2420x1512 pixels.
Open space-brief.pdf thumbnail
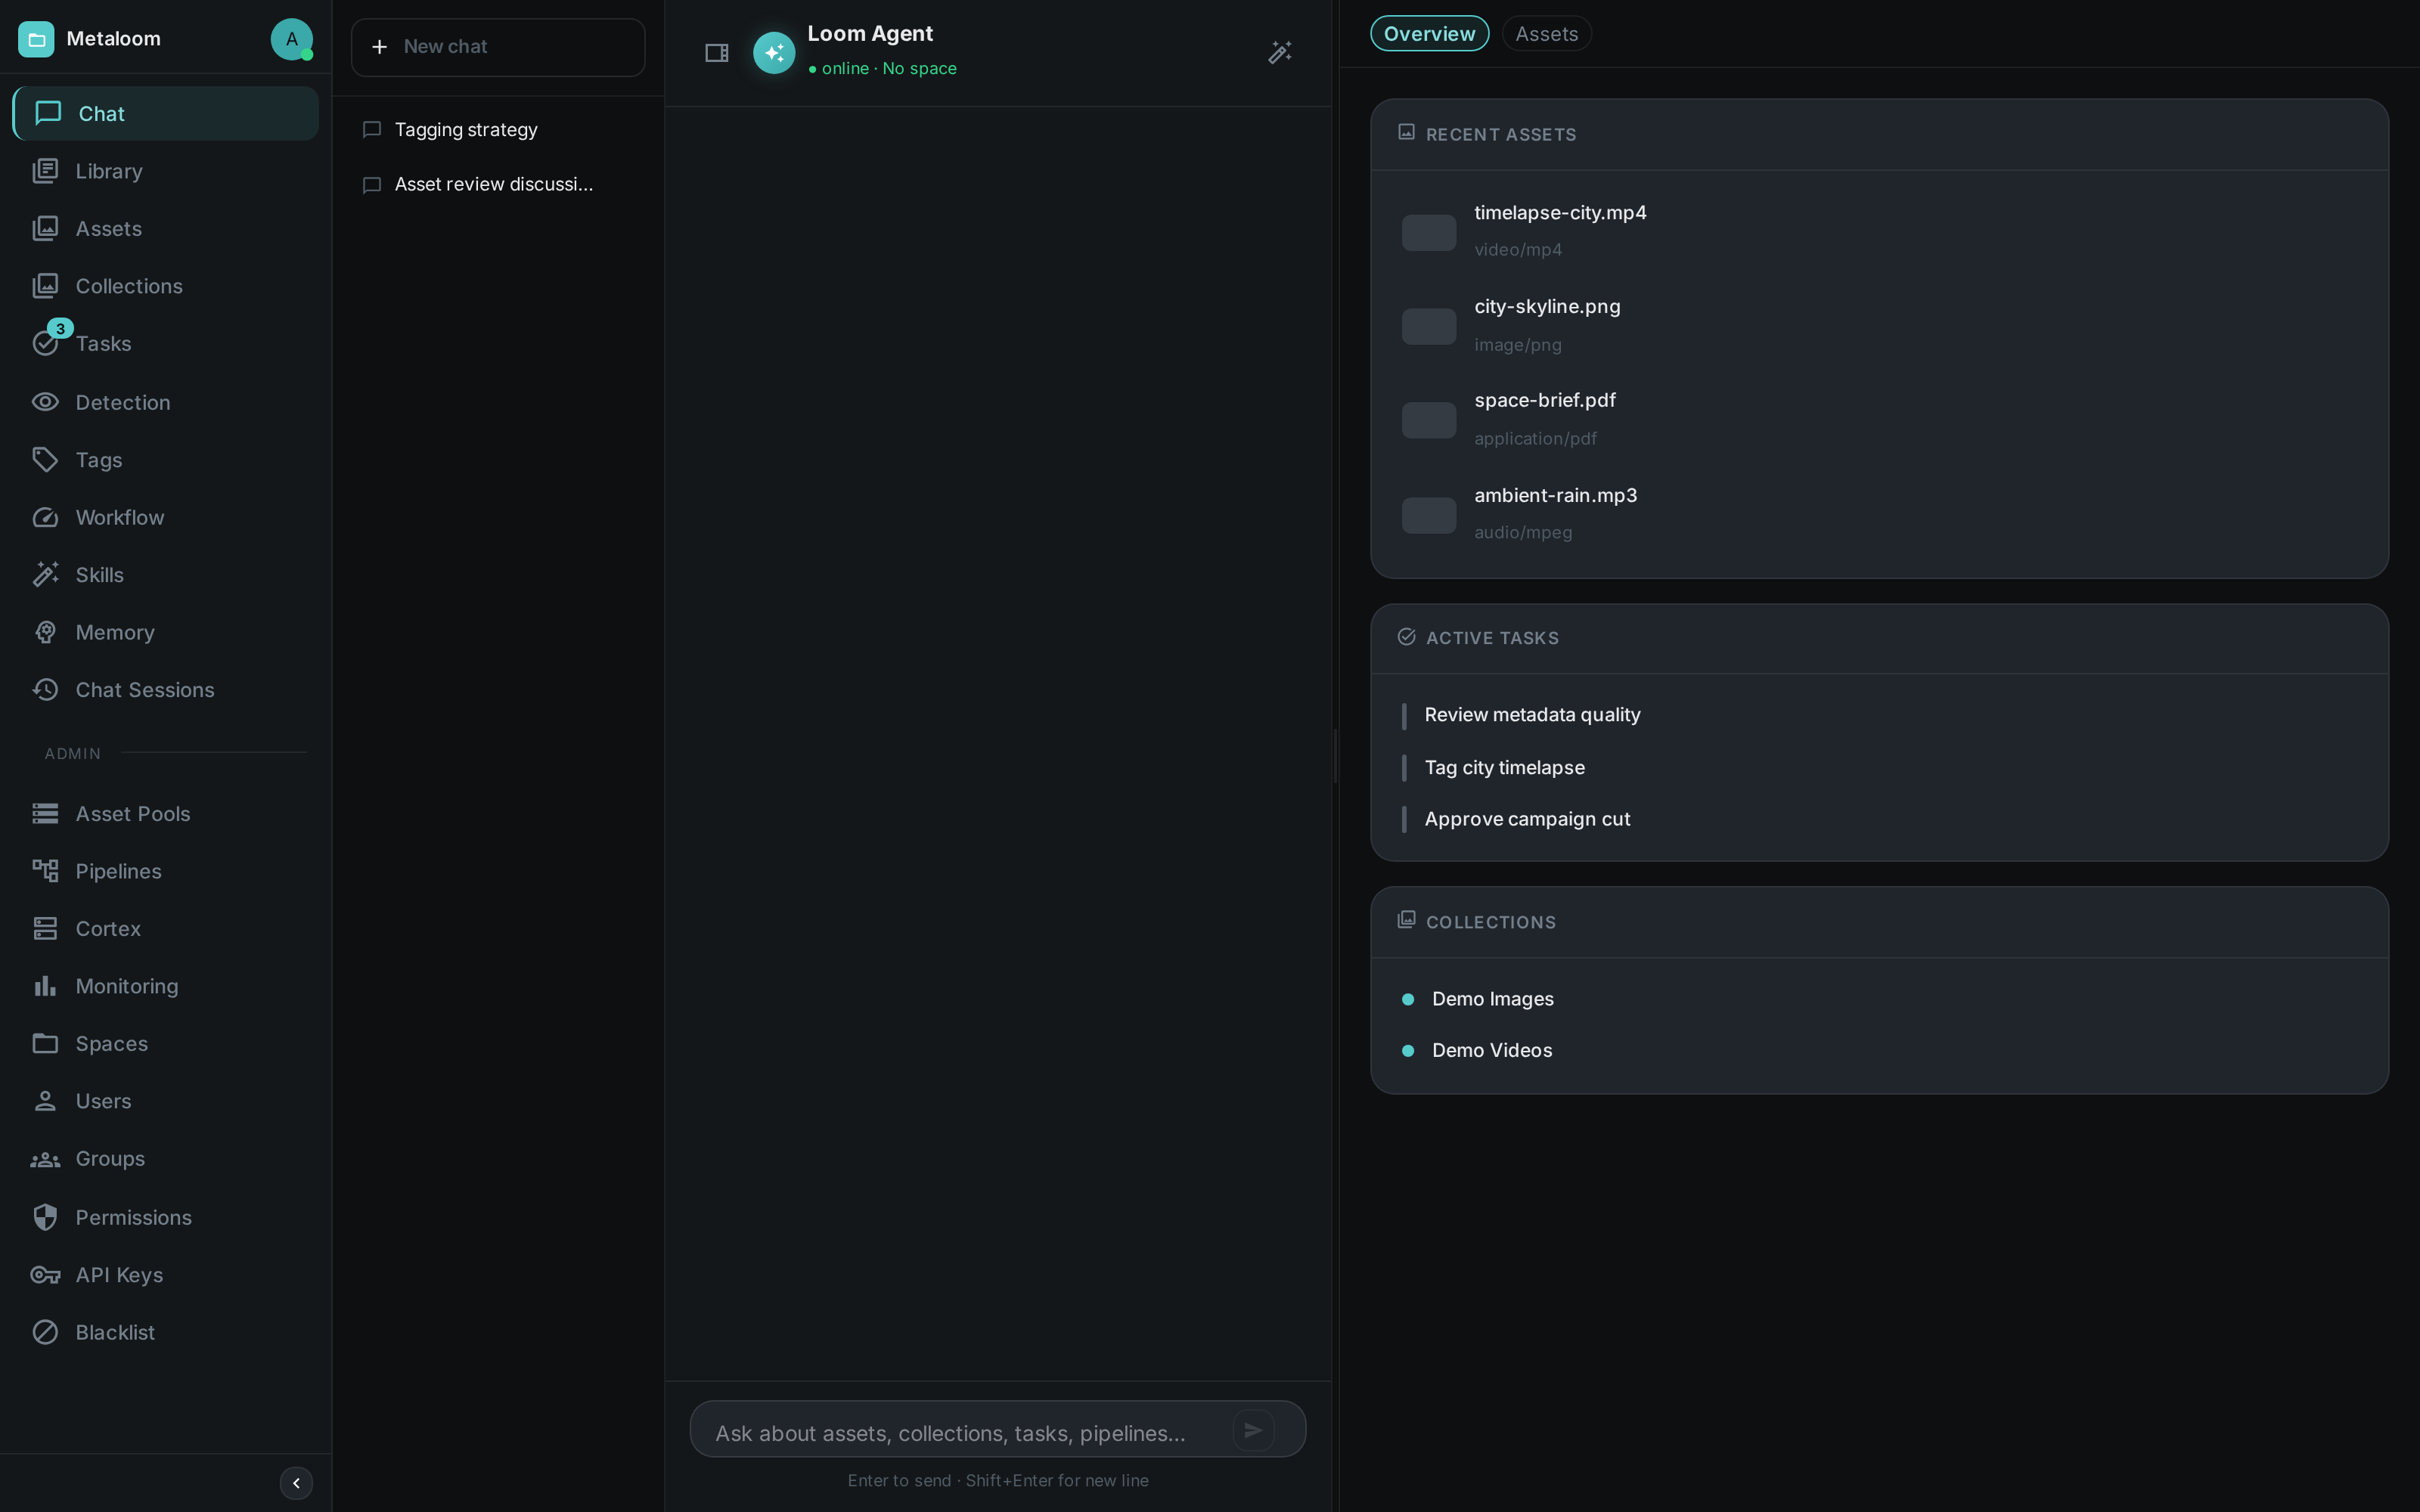point(1429,420)
